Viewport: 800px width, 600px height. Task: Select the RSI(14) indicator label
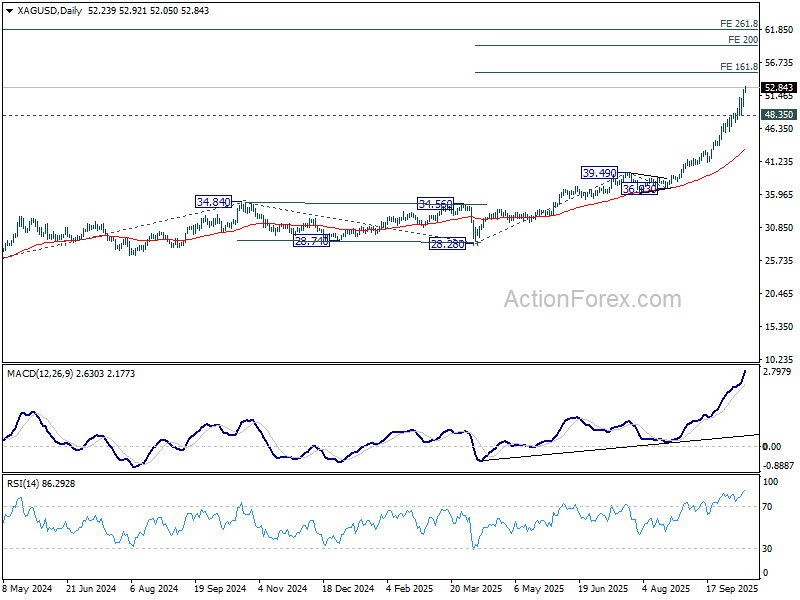25,484
